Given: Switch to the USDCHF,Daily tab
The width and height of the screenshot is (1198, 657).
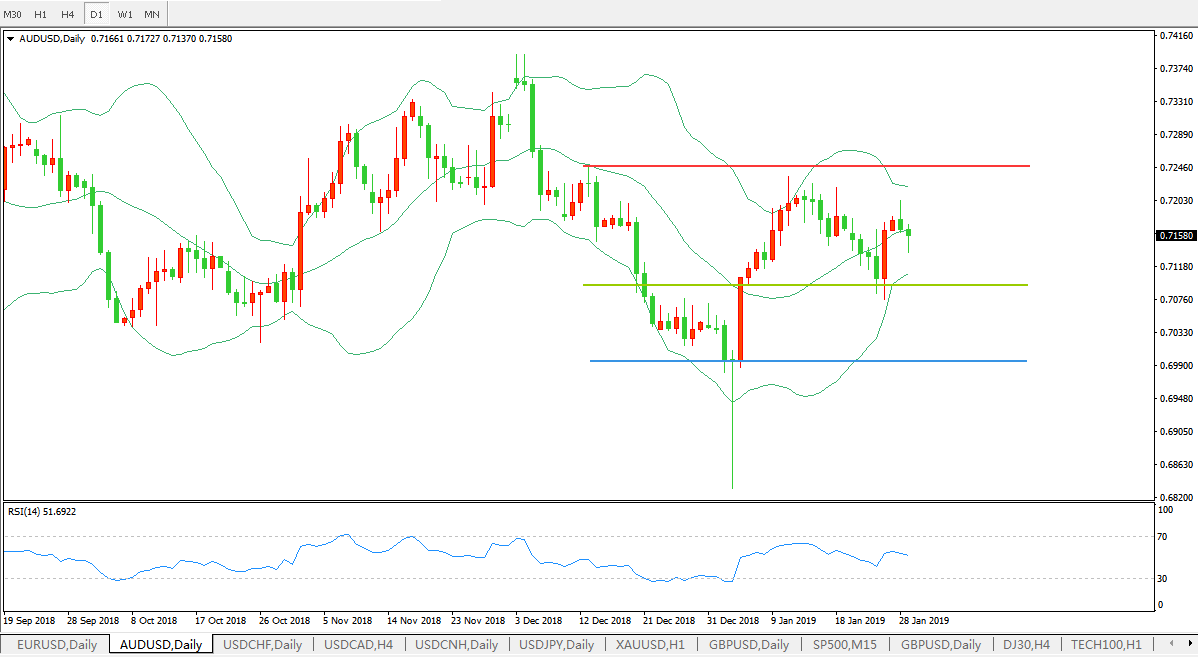Looking at the screenshot, I should click(263, 644).
